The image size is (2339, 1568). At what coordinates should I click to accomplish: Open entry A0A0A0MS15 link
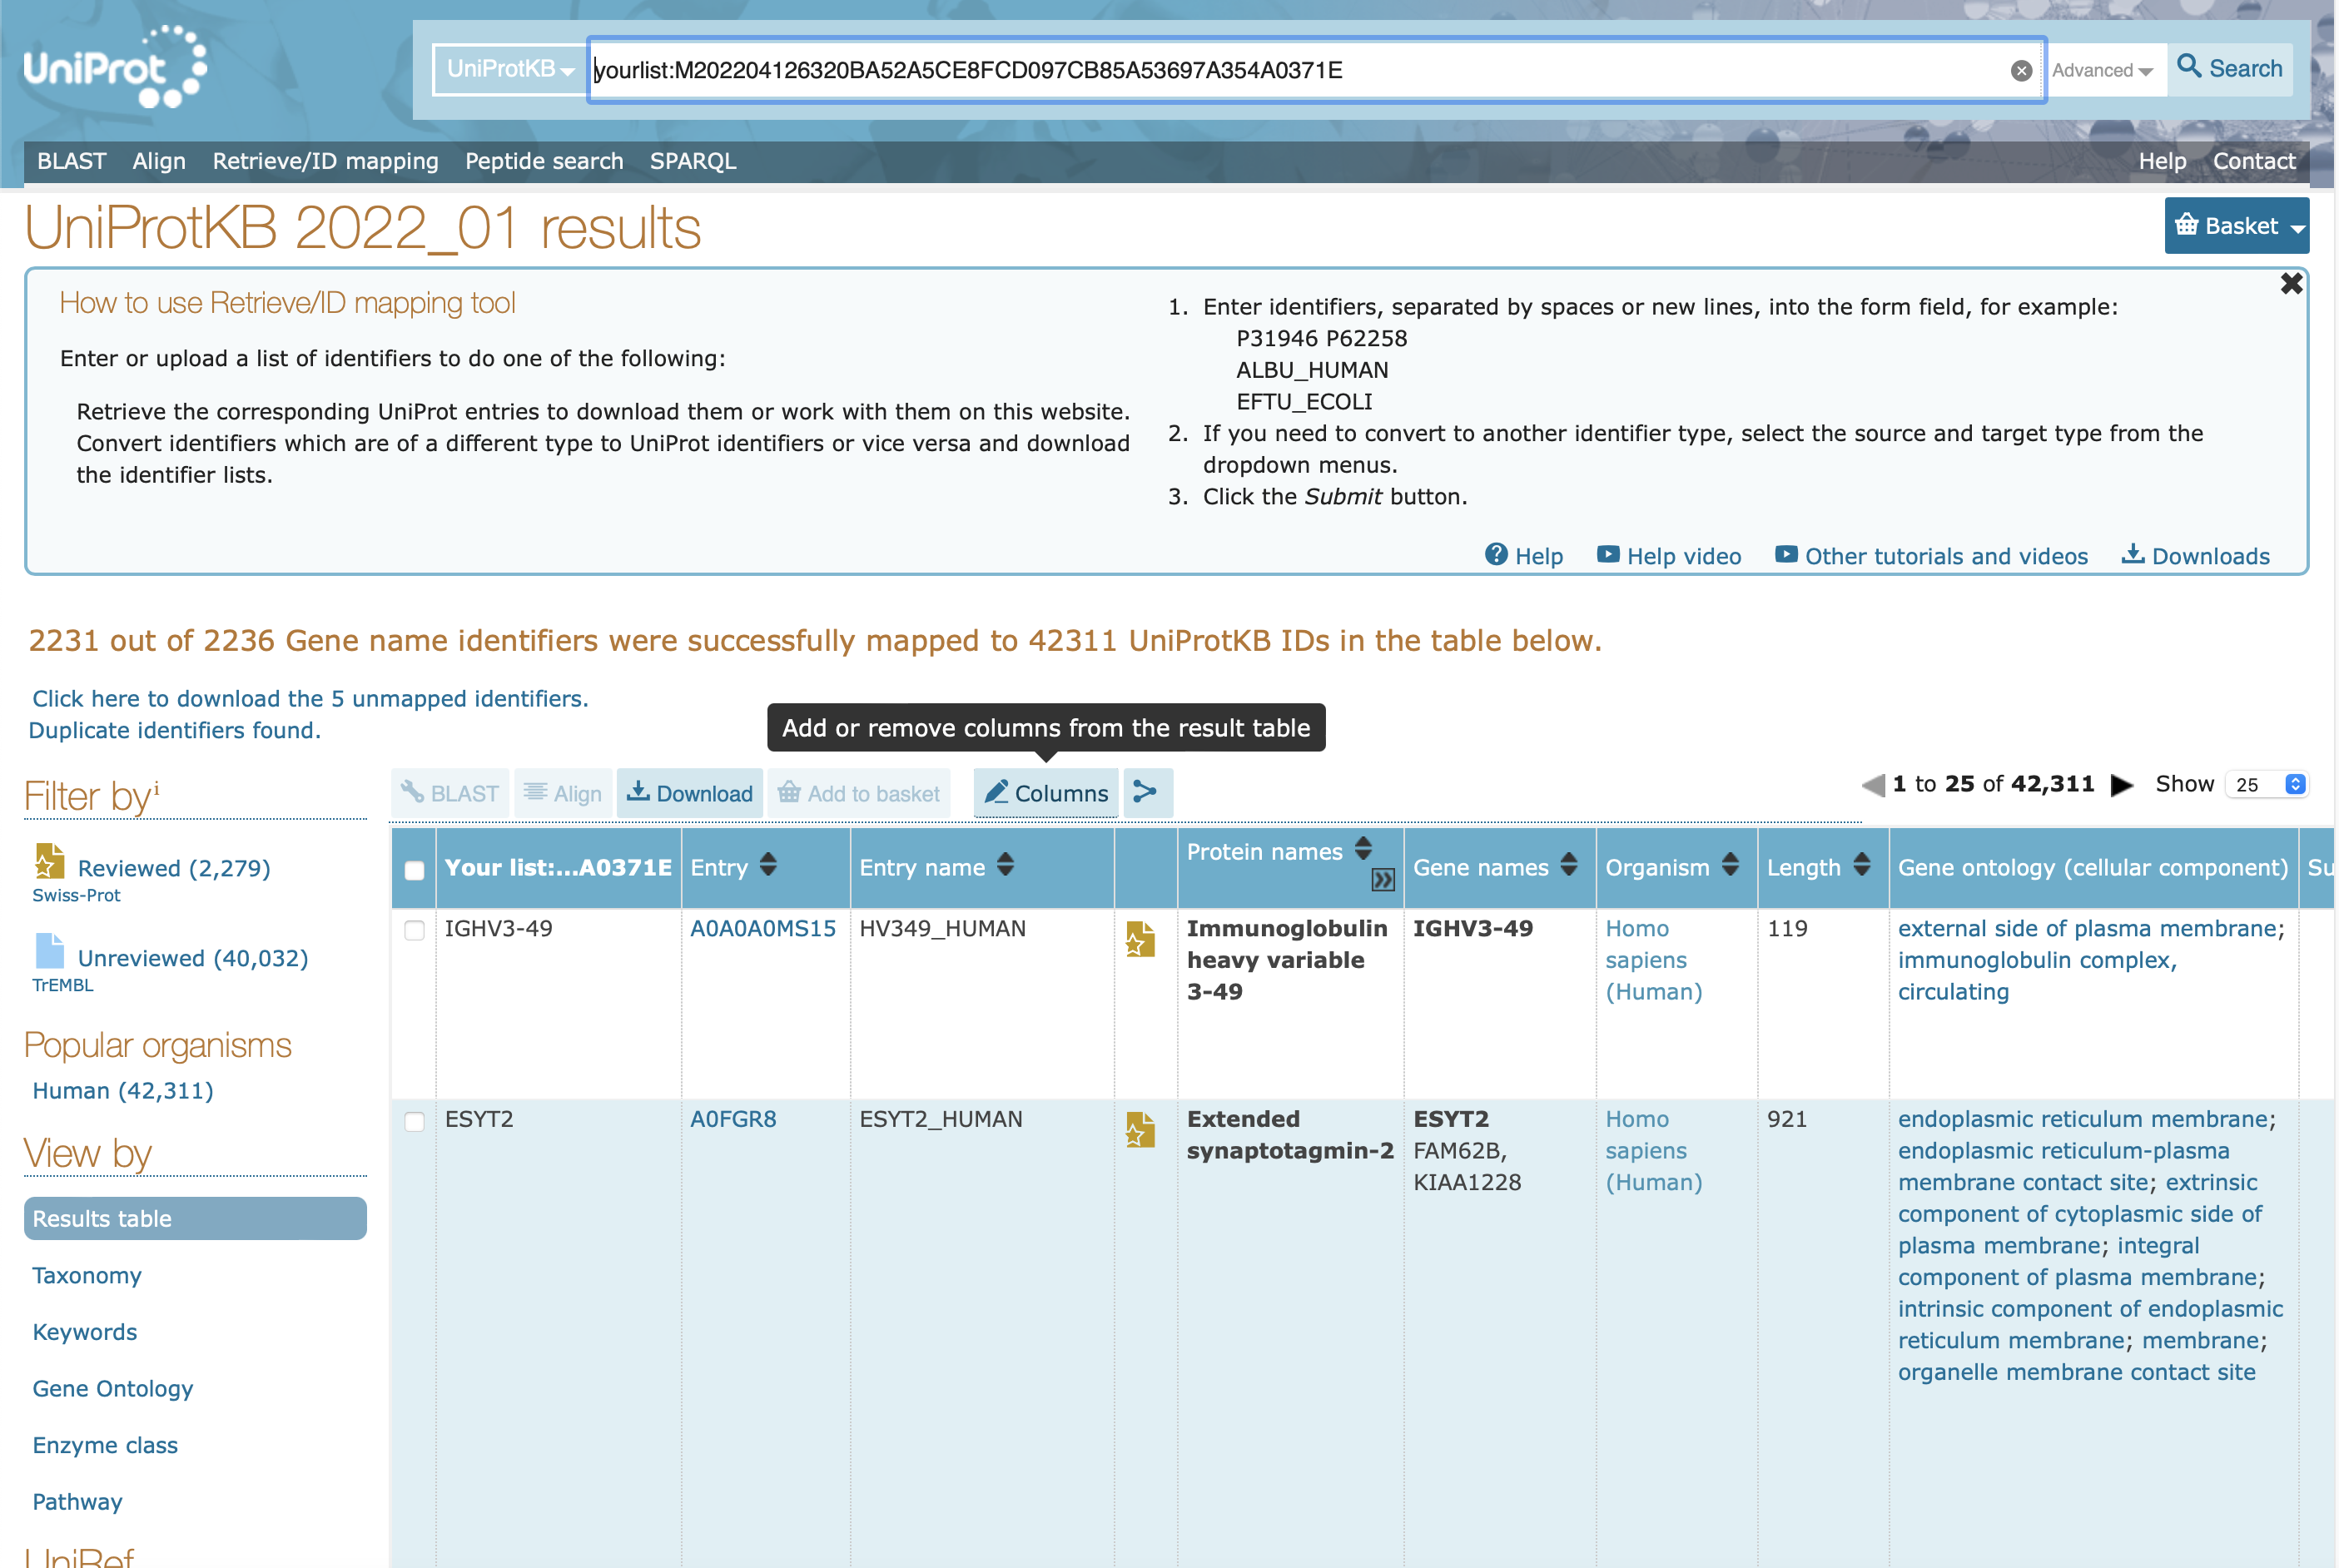coord(762,928)
